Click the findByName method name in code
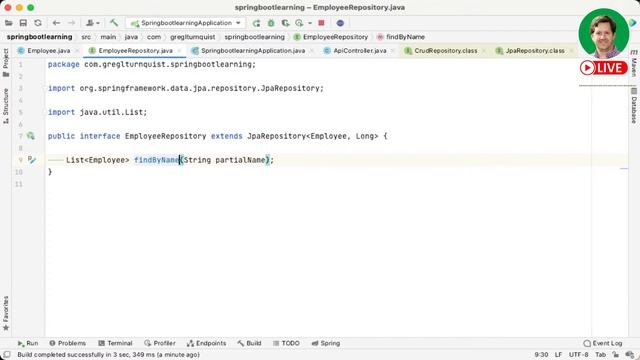 157,160
